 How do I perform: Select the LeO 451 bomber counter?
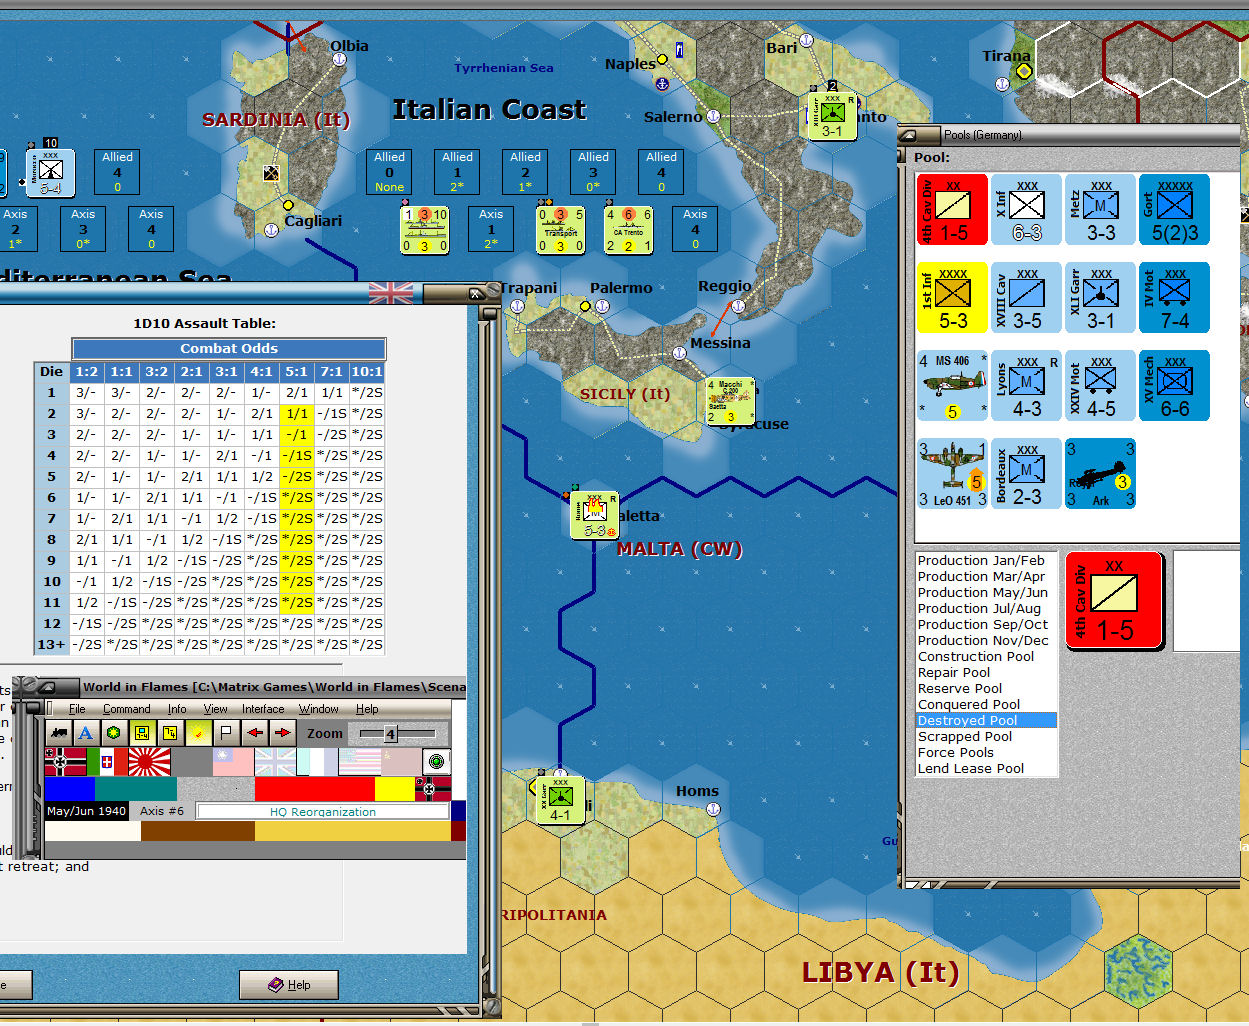pyautogui.click(x=953, y=473)
